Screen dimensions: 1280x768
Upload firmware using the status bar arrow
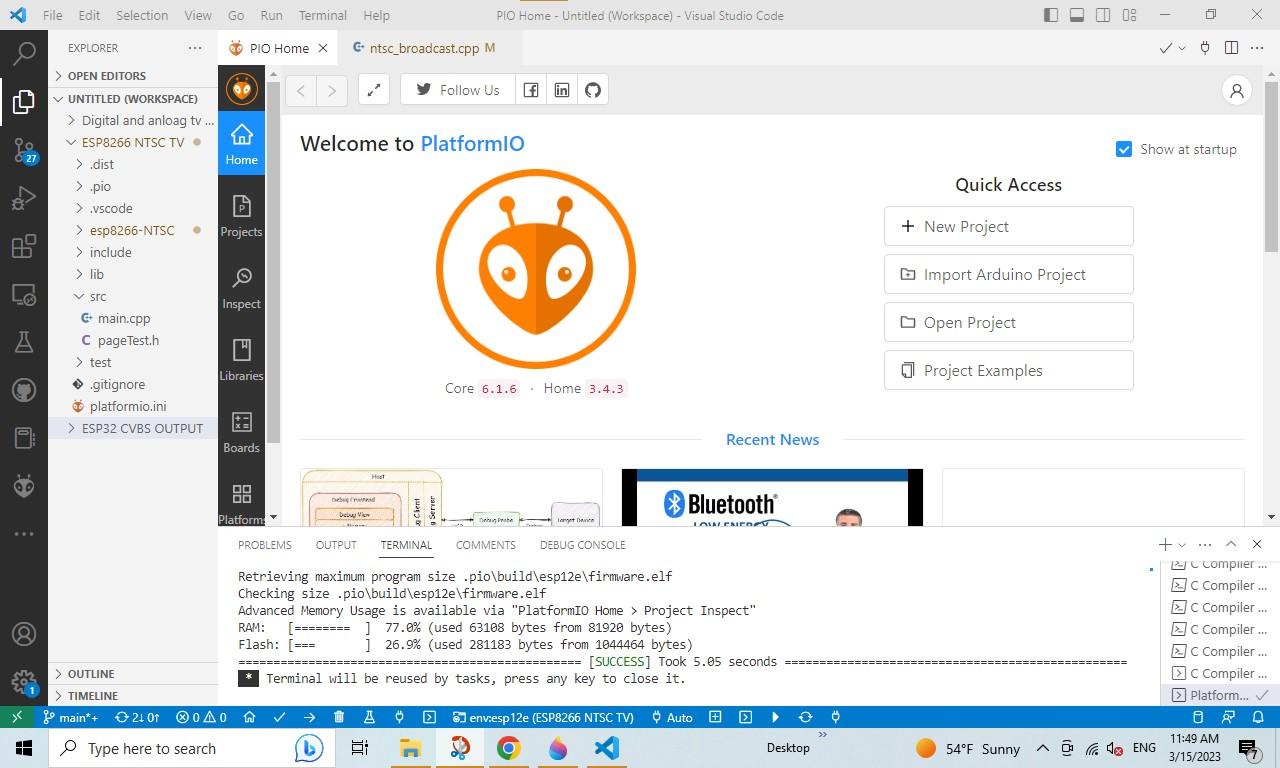pos(309,717)
